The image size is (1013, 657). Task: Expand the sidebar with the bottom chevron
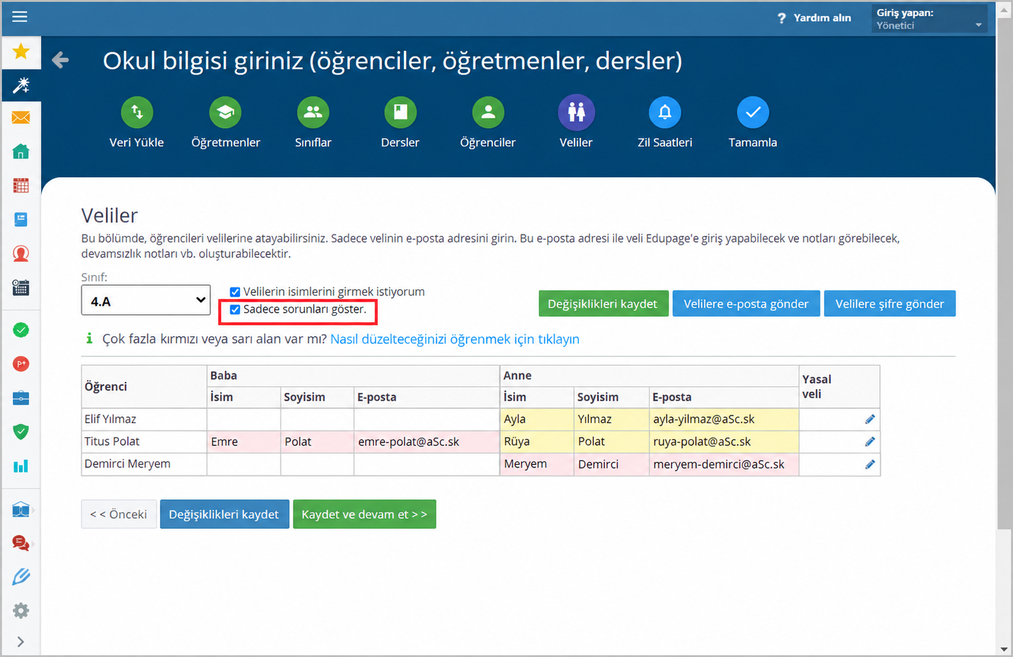21,641
